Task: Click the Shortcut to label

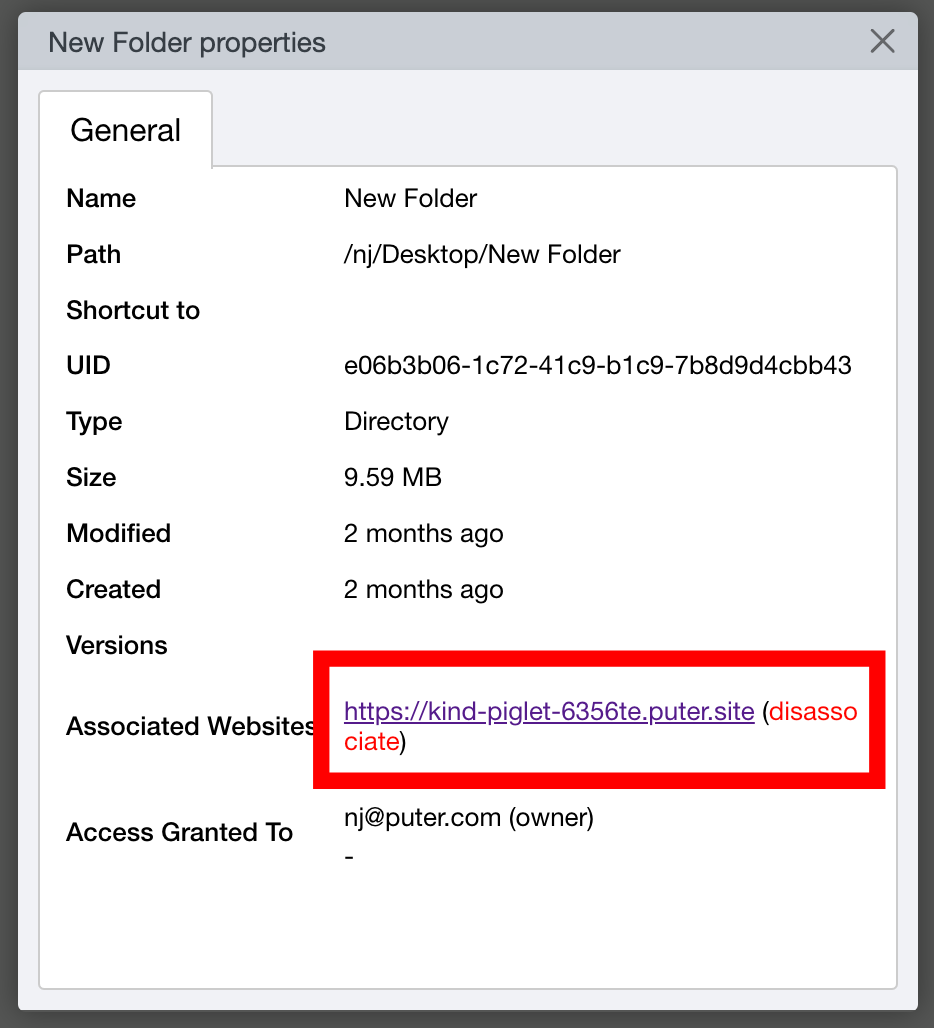Action: pyautogui.click(x=133, y=310)
